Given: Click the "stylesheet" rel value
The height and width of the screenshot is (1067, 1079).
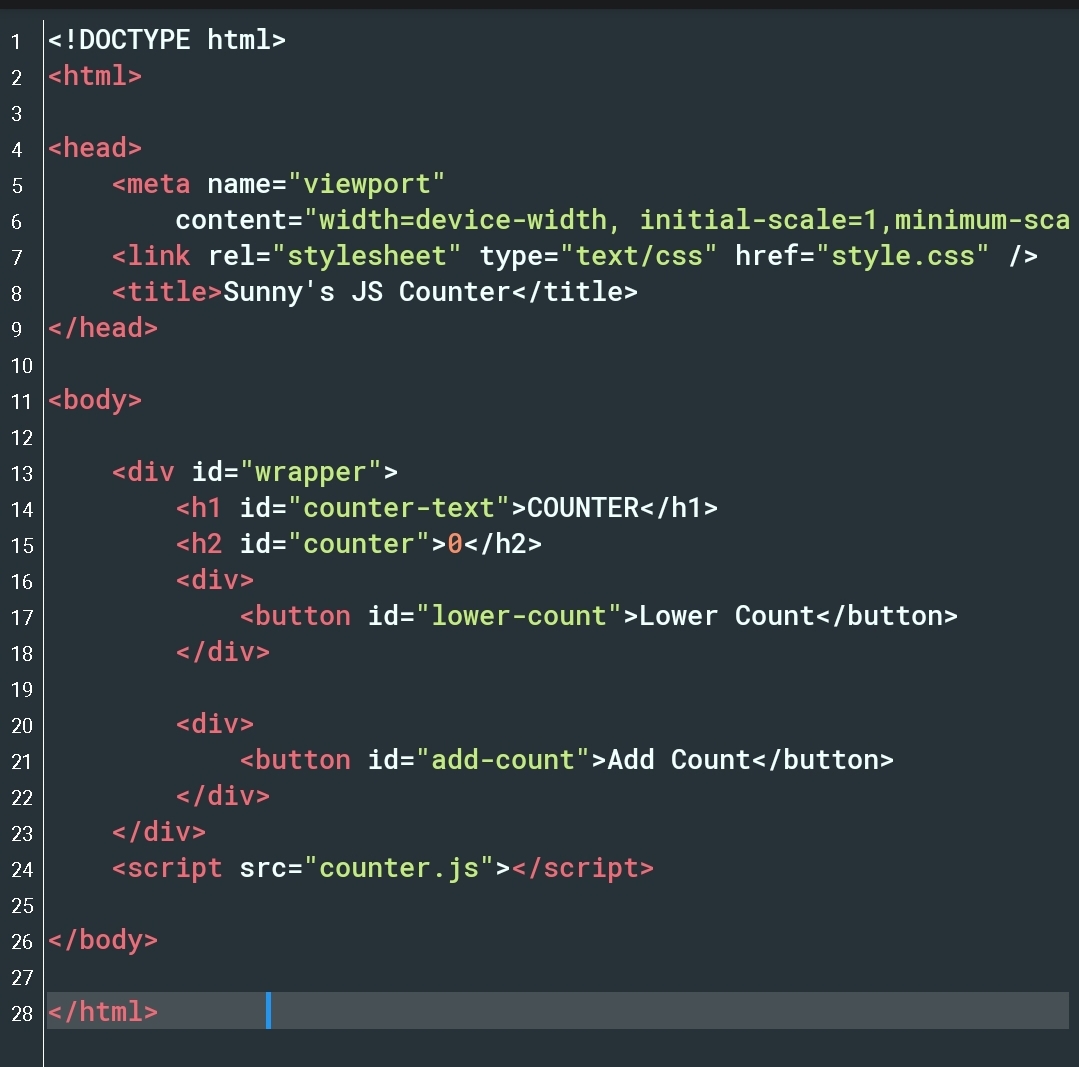Looking at the screenshot, I should click(366, 256).
